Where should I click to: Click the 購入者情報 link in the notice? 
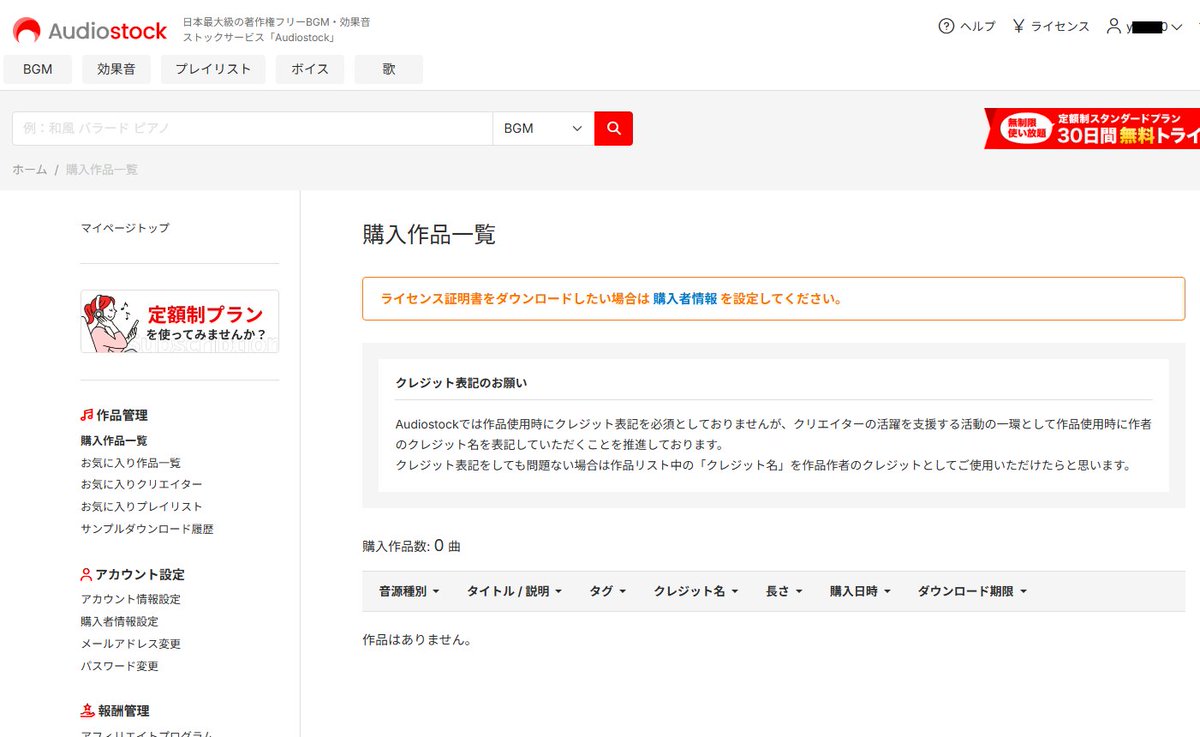[x=684, y=298]
